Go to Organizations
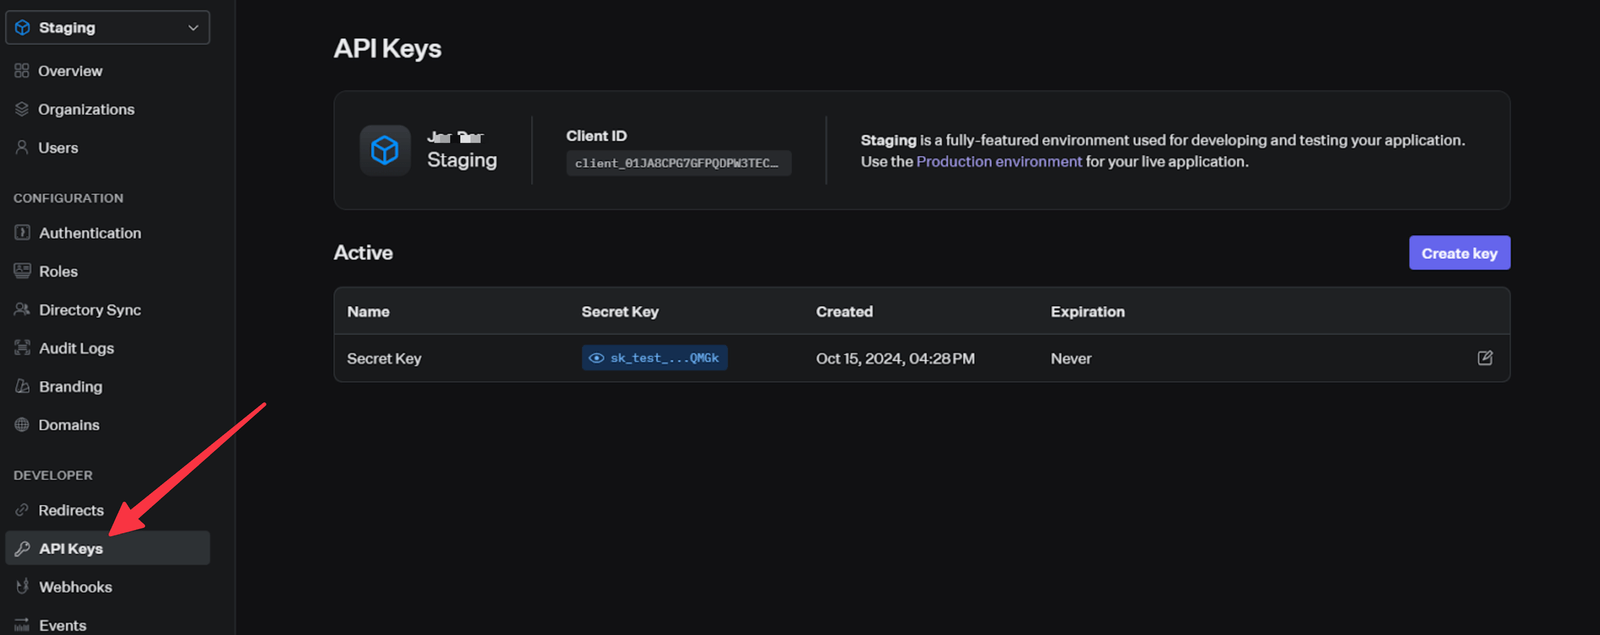1600x635 pixels. 86,109
